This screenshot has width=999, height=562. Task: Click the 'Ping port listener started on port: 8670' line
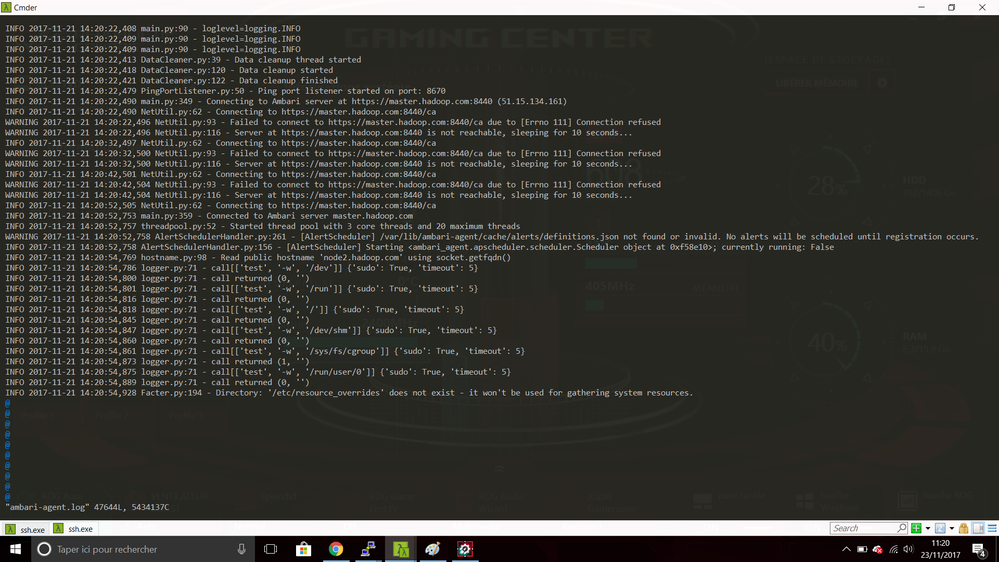[226, 91]
